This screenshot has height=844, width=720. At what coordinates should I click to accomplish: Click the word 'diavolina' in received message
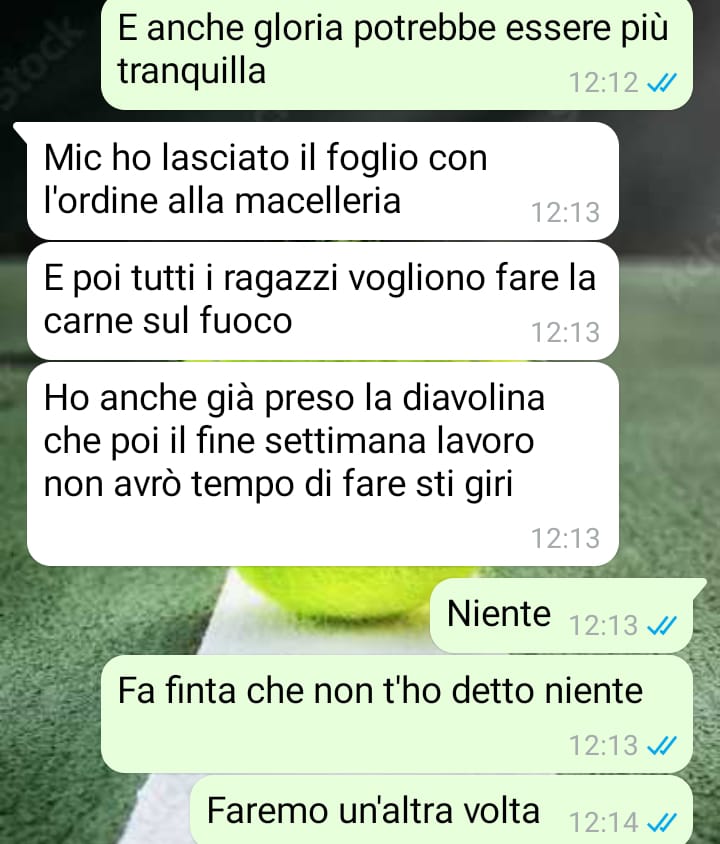474,397
